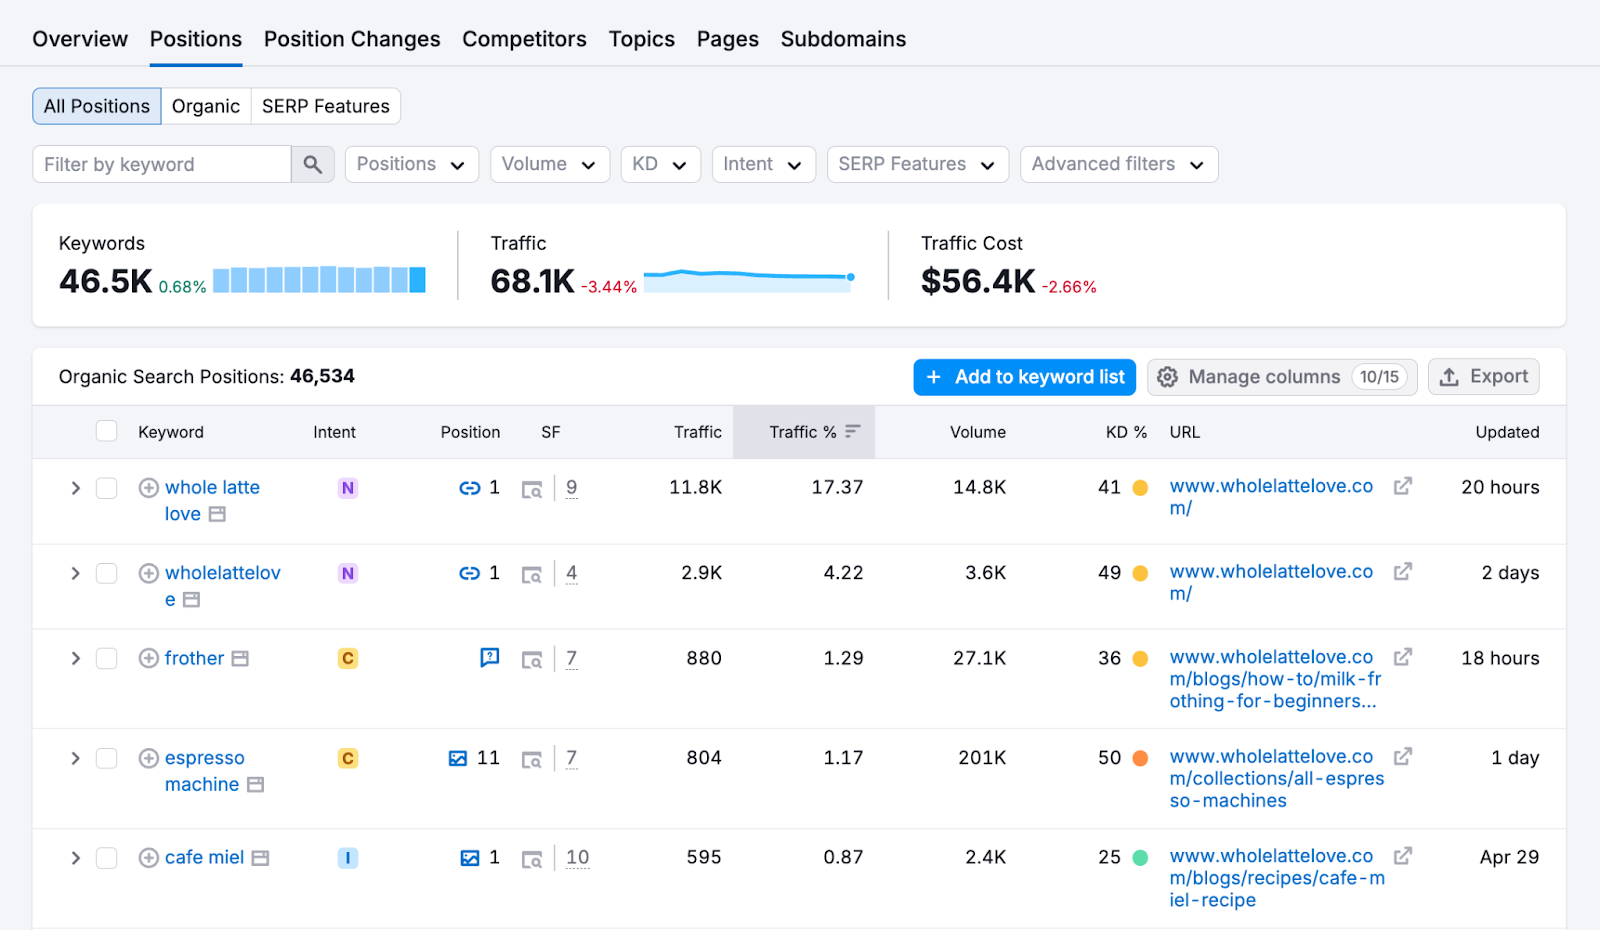Open SERP snapshot icon next to 'frother'

[240, 659]
